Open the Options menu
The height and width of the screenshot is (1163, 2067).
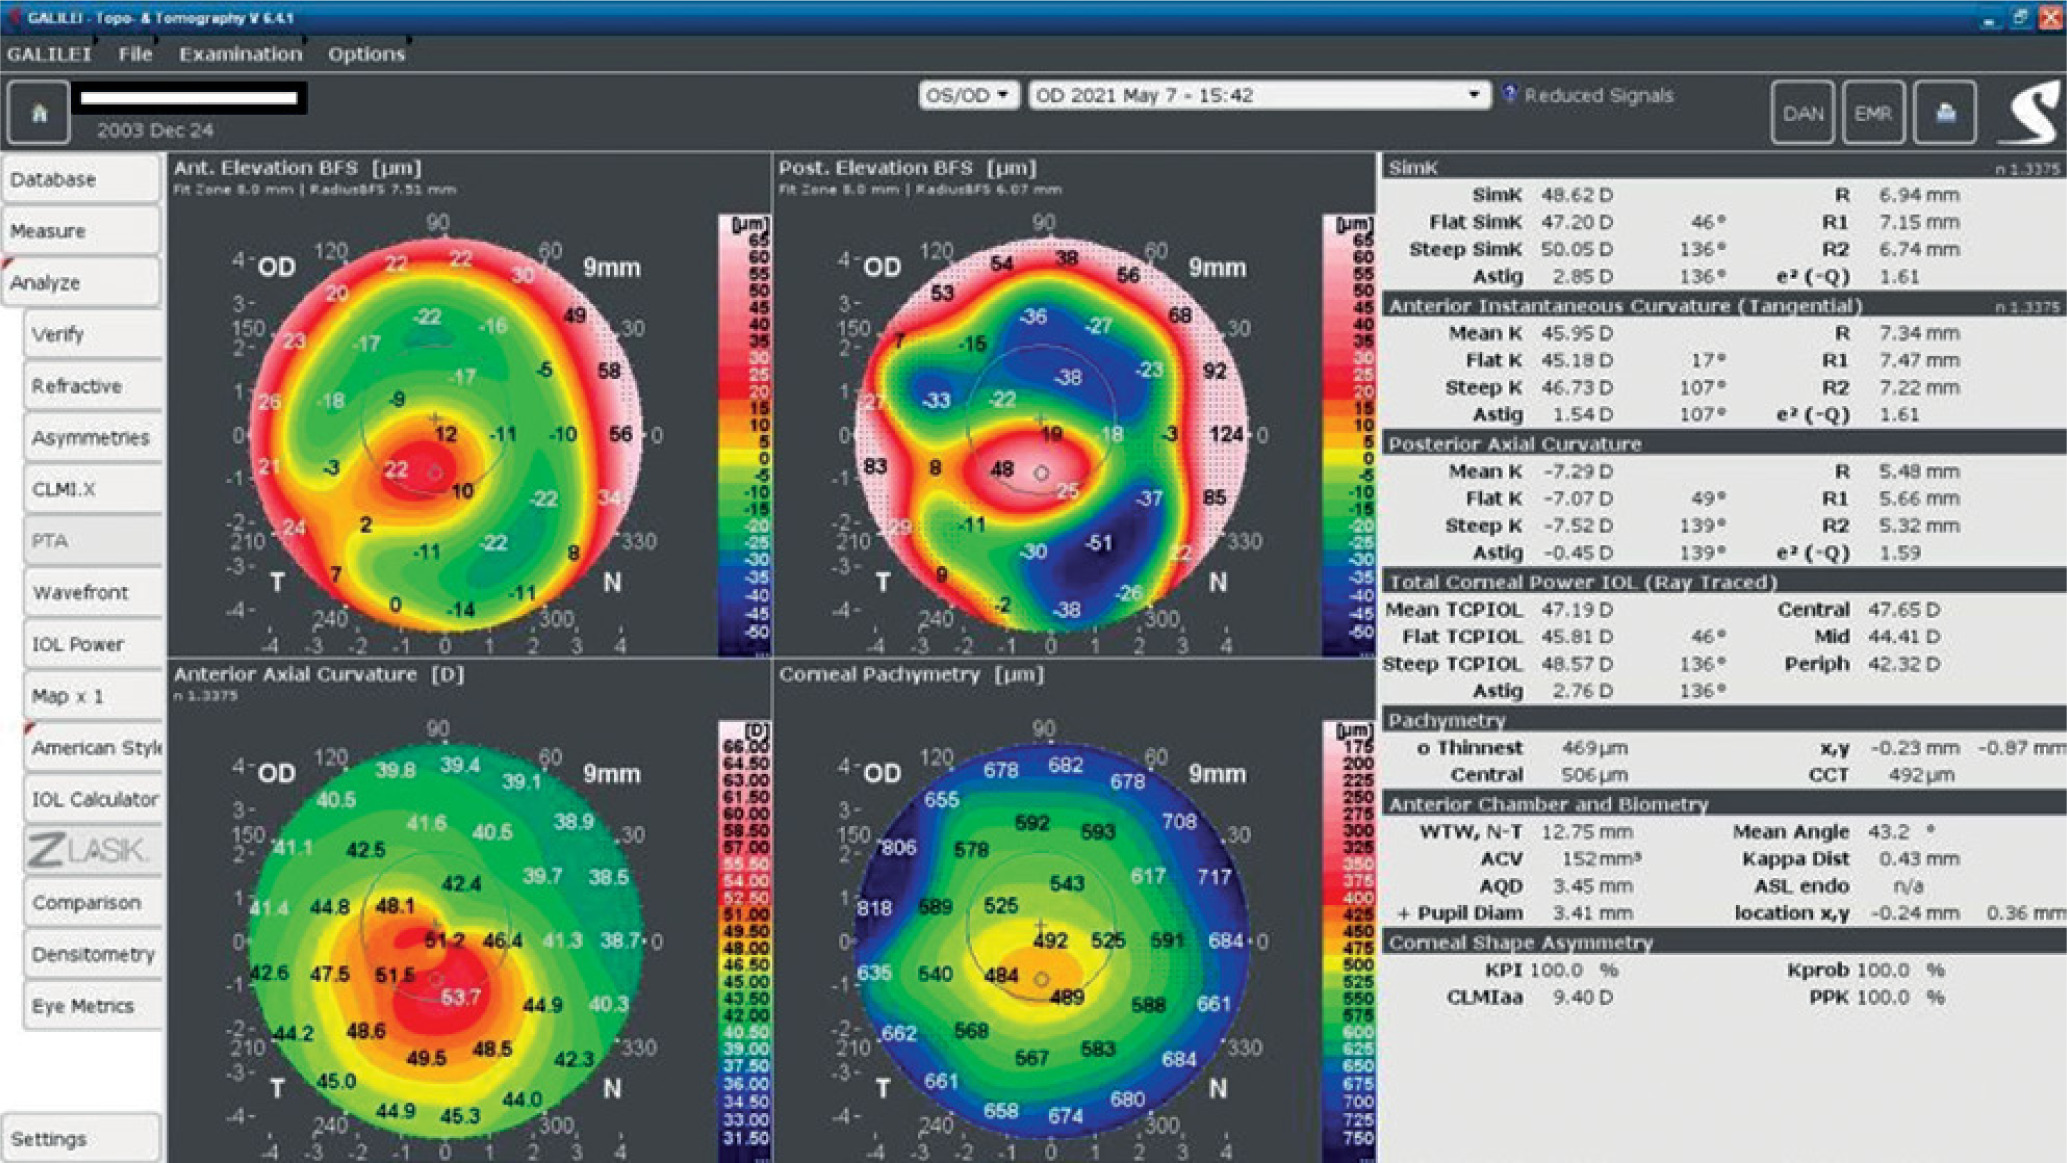click(x=366, y=54)
